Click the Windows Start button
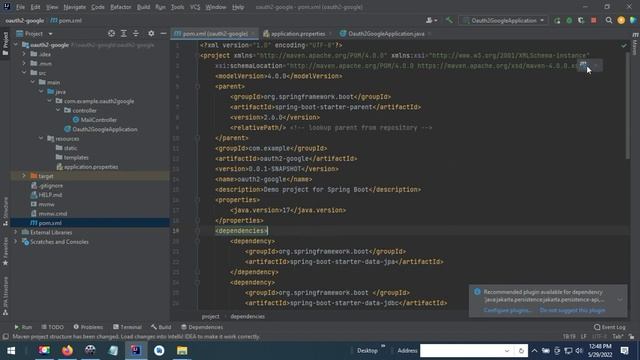 click(x=11, y=351)
